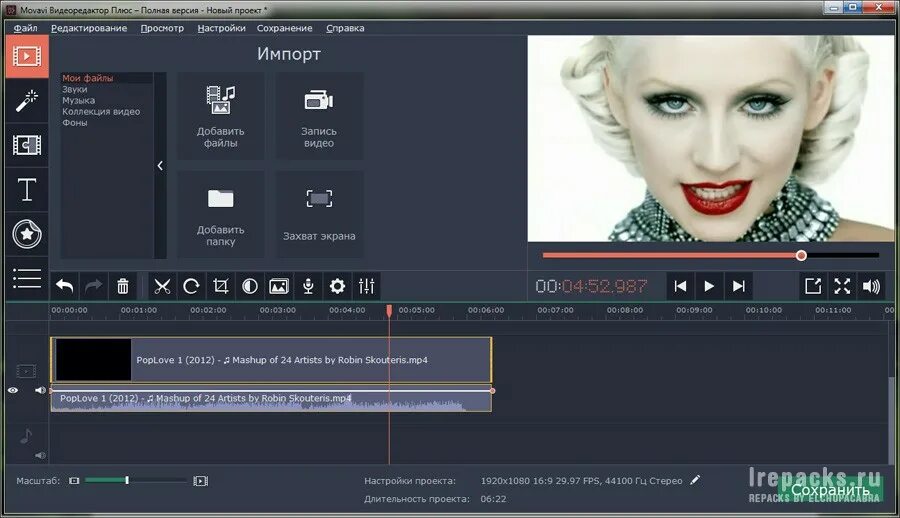Image resolution: width=900 pixels, height=518 pixels.
Task: Undo the last action
Action: pos(64,286)
